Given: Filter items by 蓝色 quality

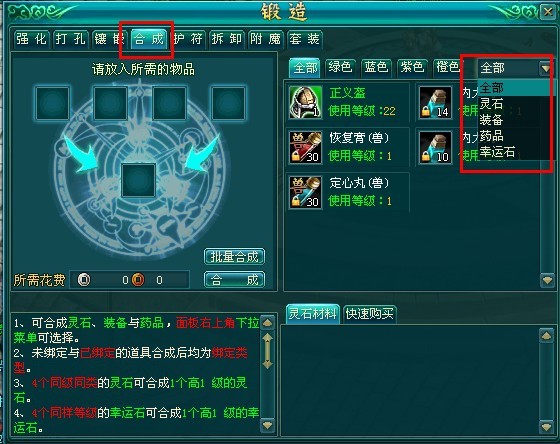Looking at the screenshot, I should pos(376,67).
